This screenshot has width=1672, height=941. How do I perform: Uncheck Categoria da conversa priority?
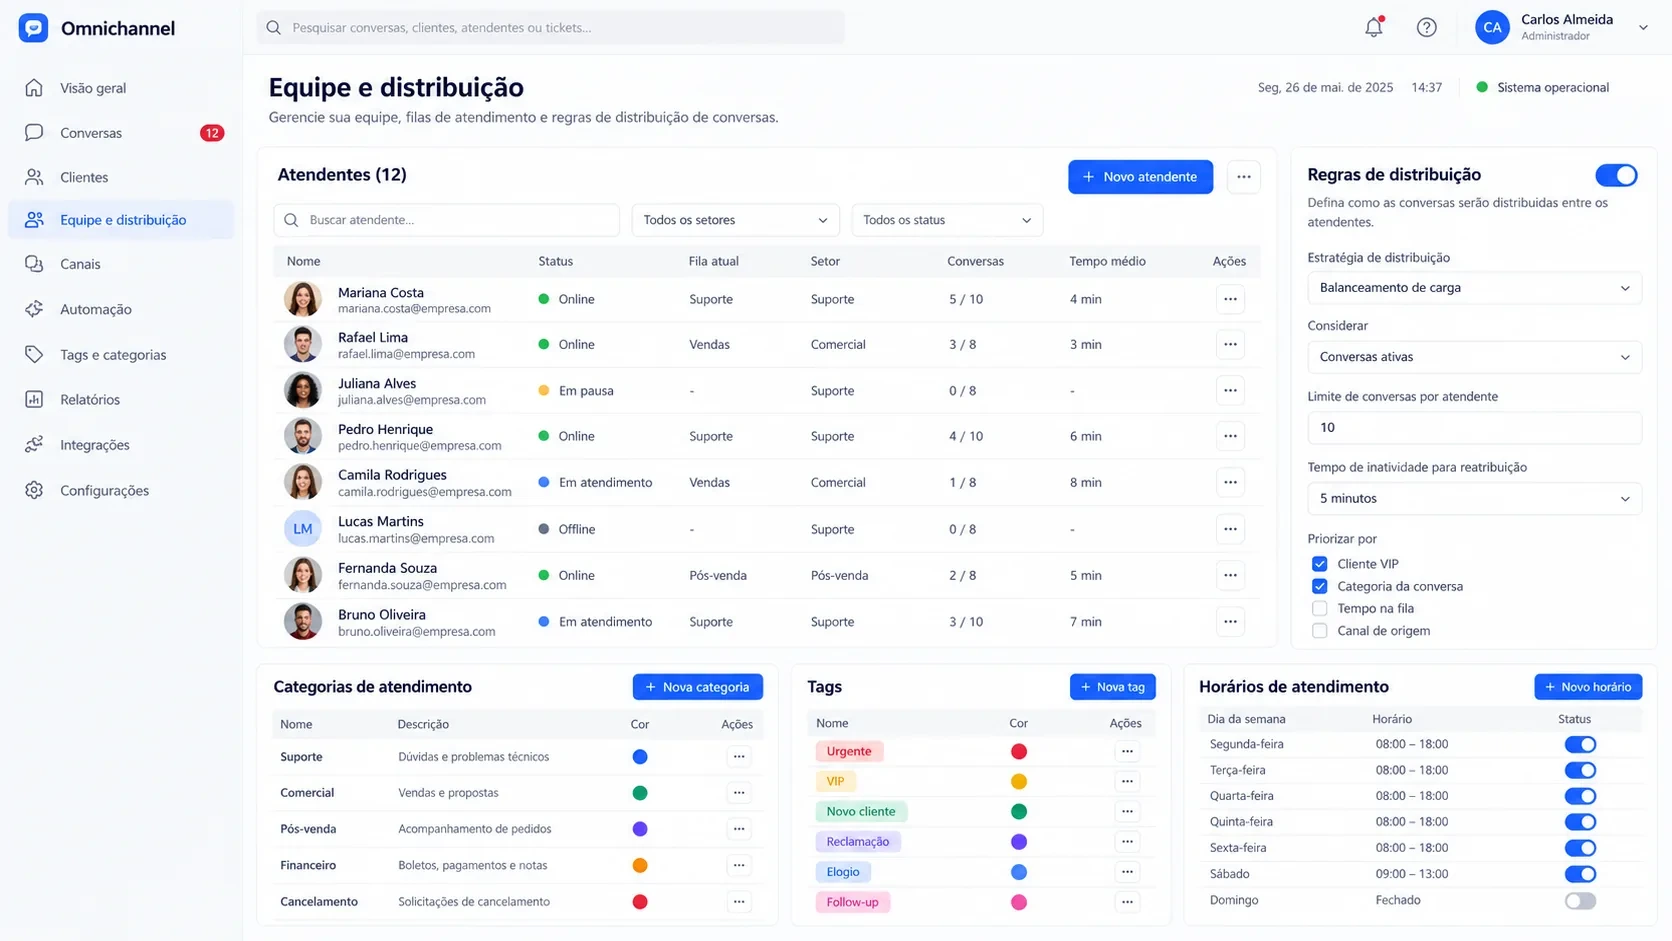1319,586
